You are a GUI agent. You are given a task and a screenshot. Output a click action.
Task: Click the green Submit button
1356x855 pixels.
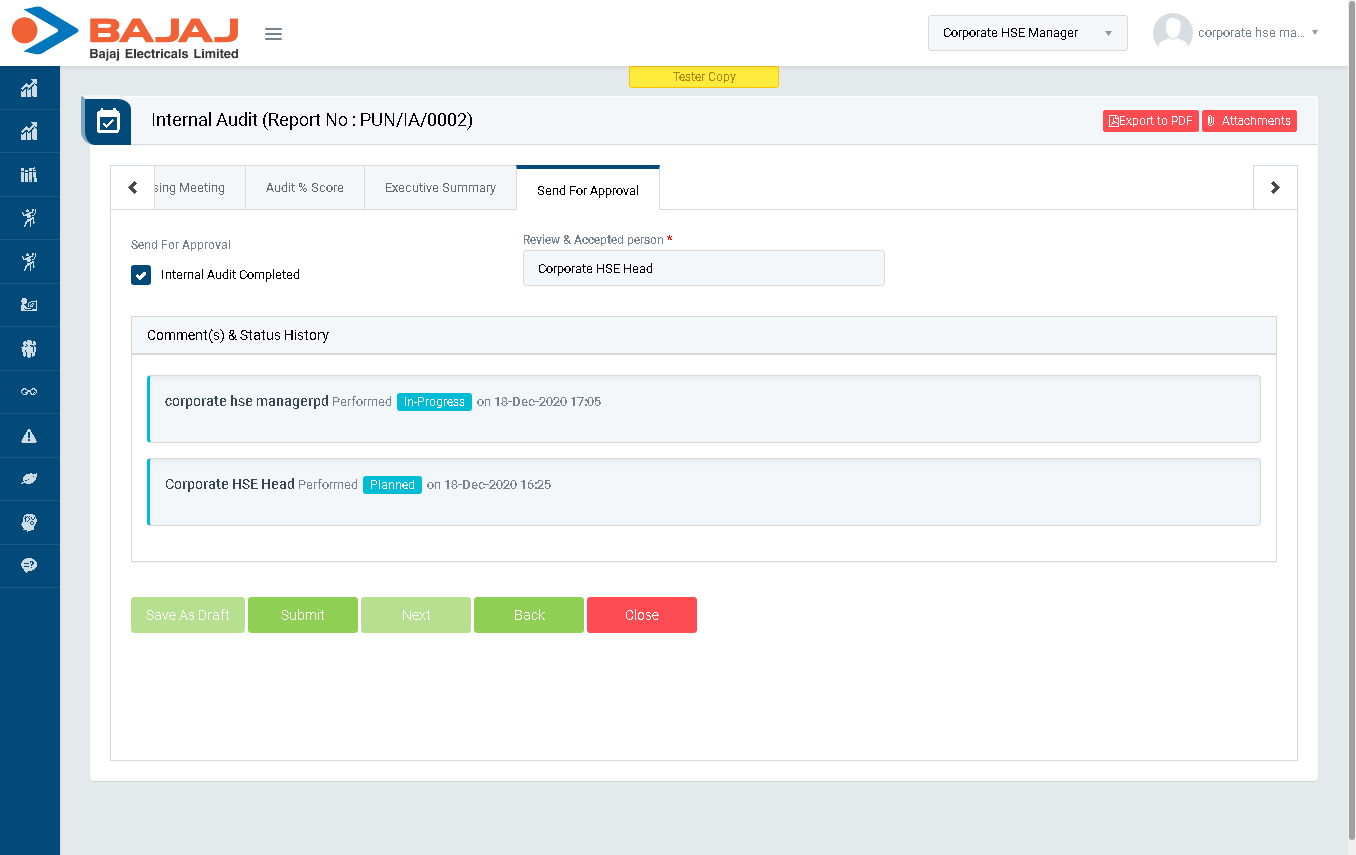coord(302,615)
